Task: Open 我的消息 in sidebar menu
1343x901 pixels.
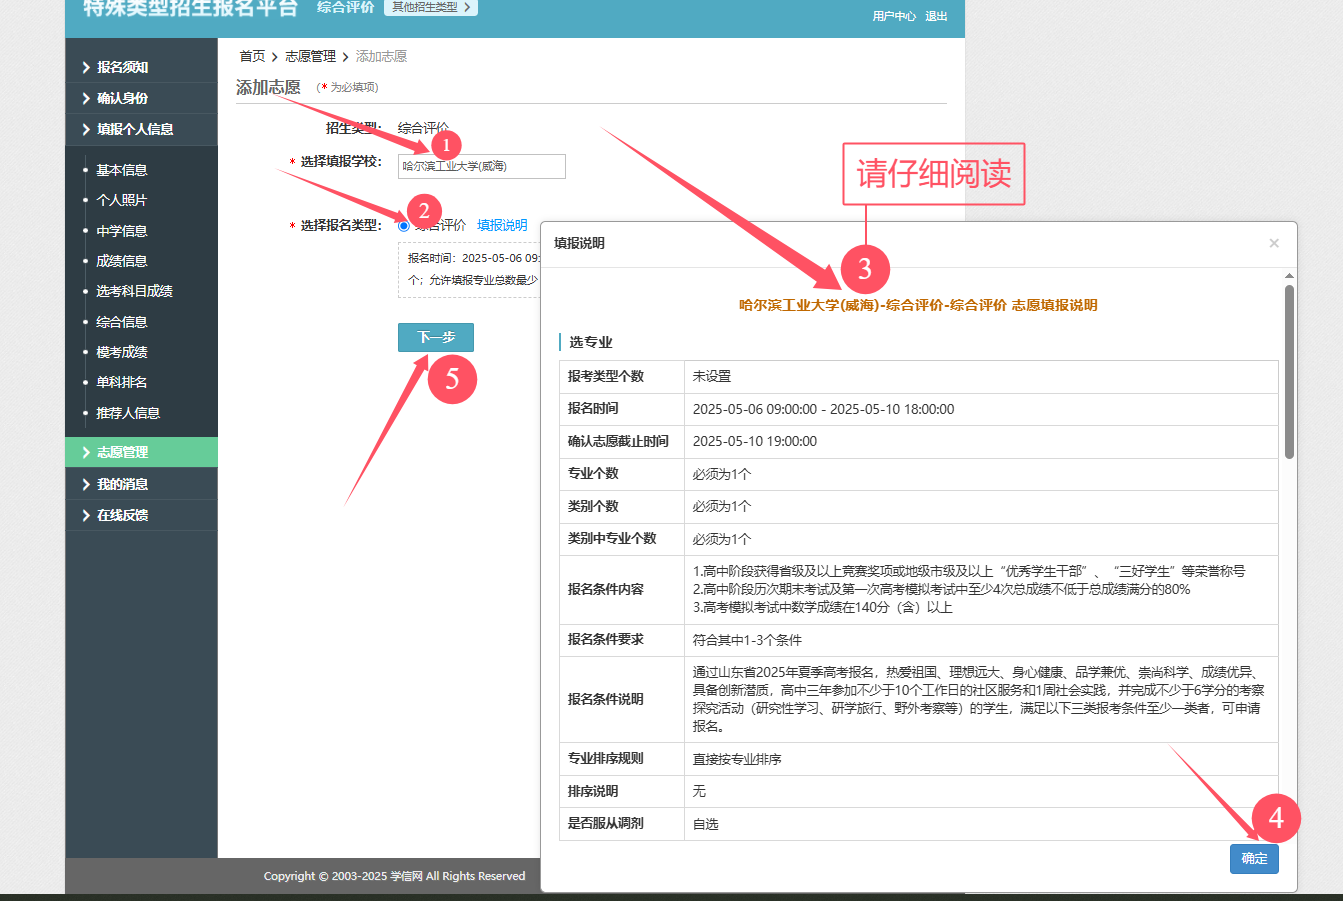Action: point(122,484)
